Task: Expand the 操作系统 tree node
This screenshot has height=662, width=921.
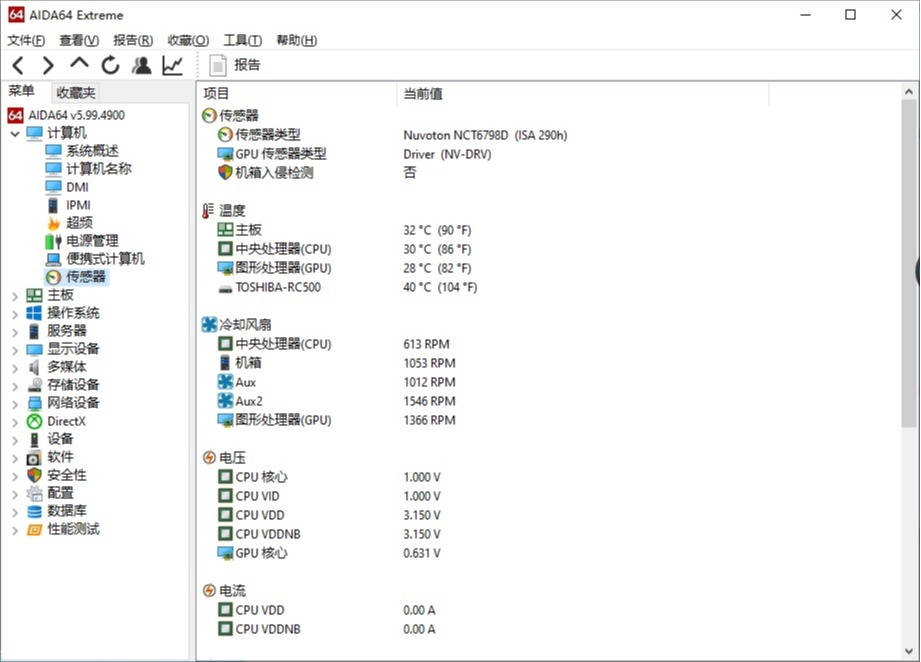Action: coord(15,314)
